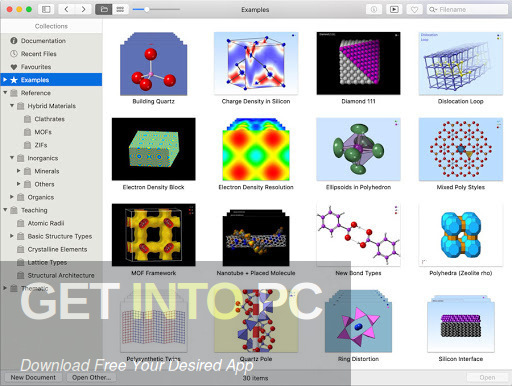Select Ellipsoids in Polyhedron thumbnail
Viewport: 512px width, 386px height.
click(x=358, y=149)
